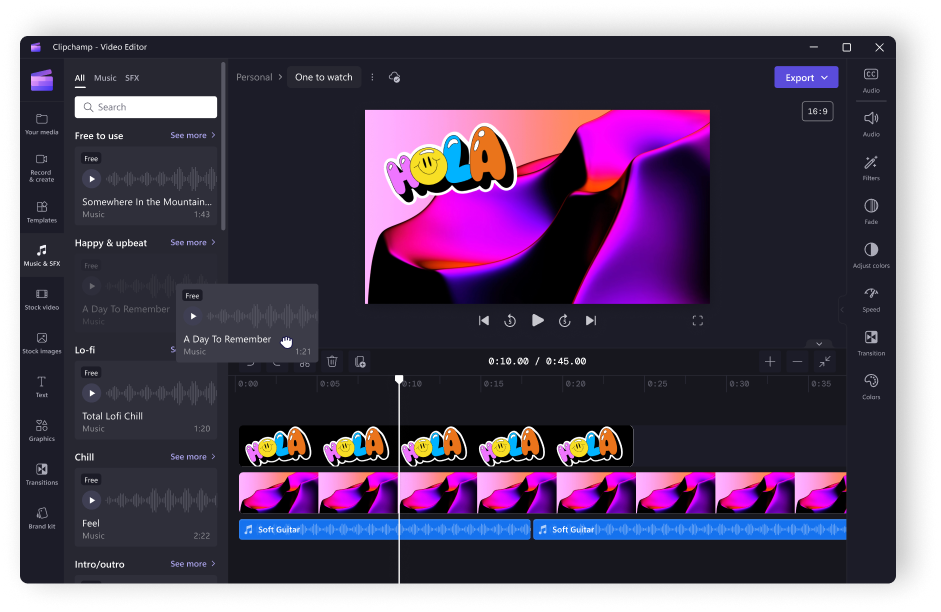
Task: Select the purple background video clip
Action: point(543,493)
